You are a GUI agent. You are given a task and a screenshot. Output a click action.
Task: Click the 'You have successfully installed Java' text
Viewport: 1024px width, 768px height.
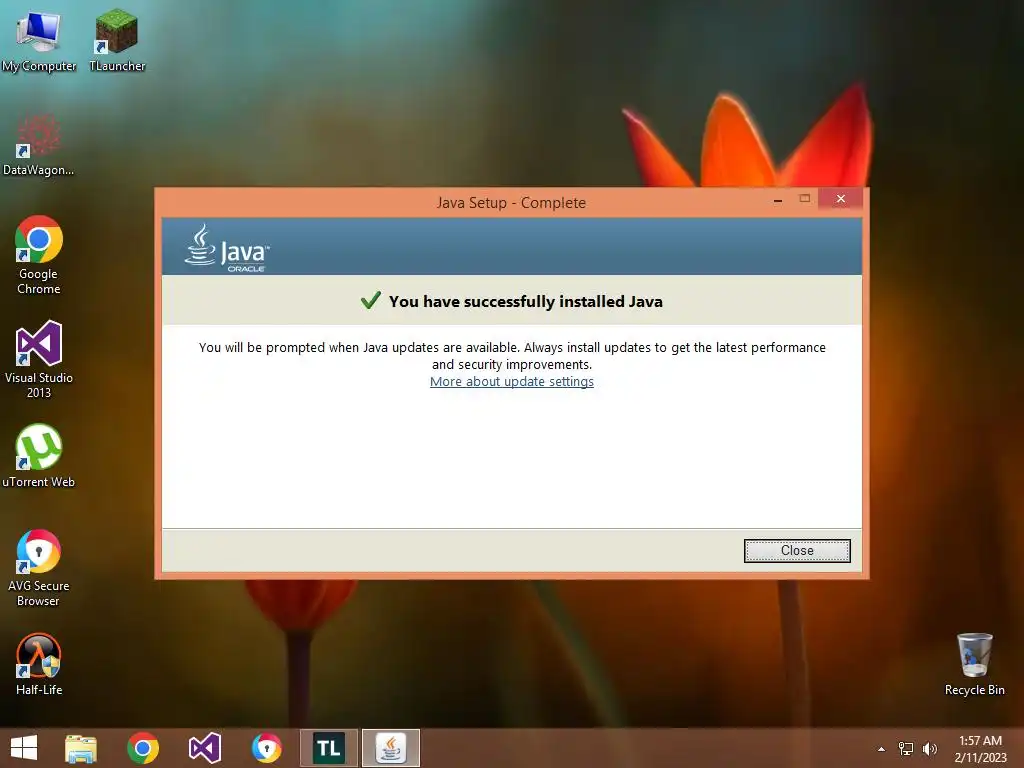(526, 302)
